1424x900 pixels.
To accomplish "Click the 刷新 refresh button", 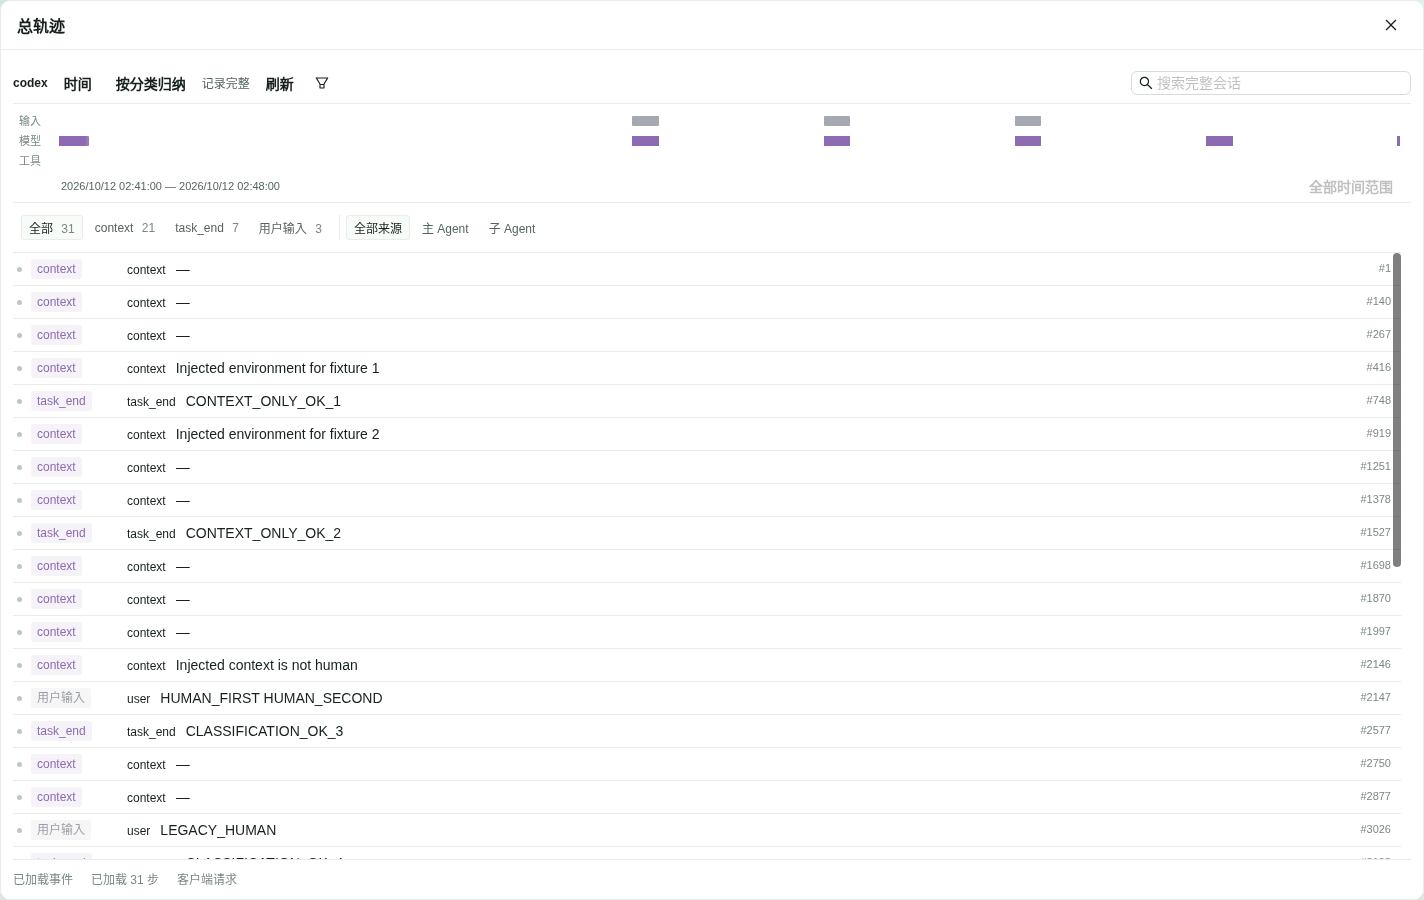I will (x=279, y=84).
